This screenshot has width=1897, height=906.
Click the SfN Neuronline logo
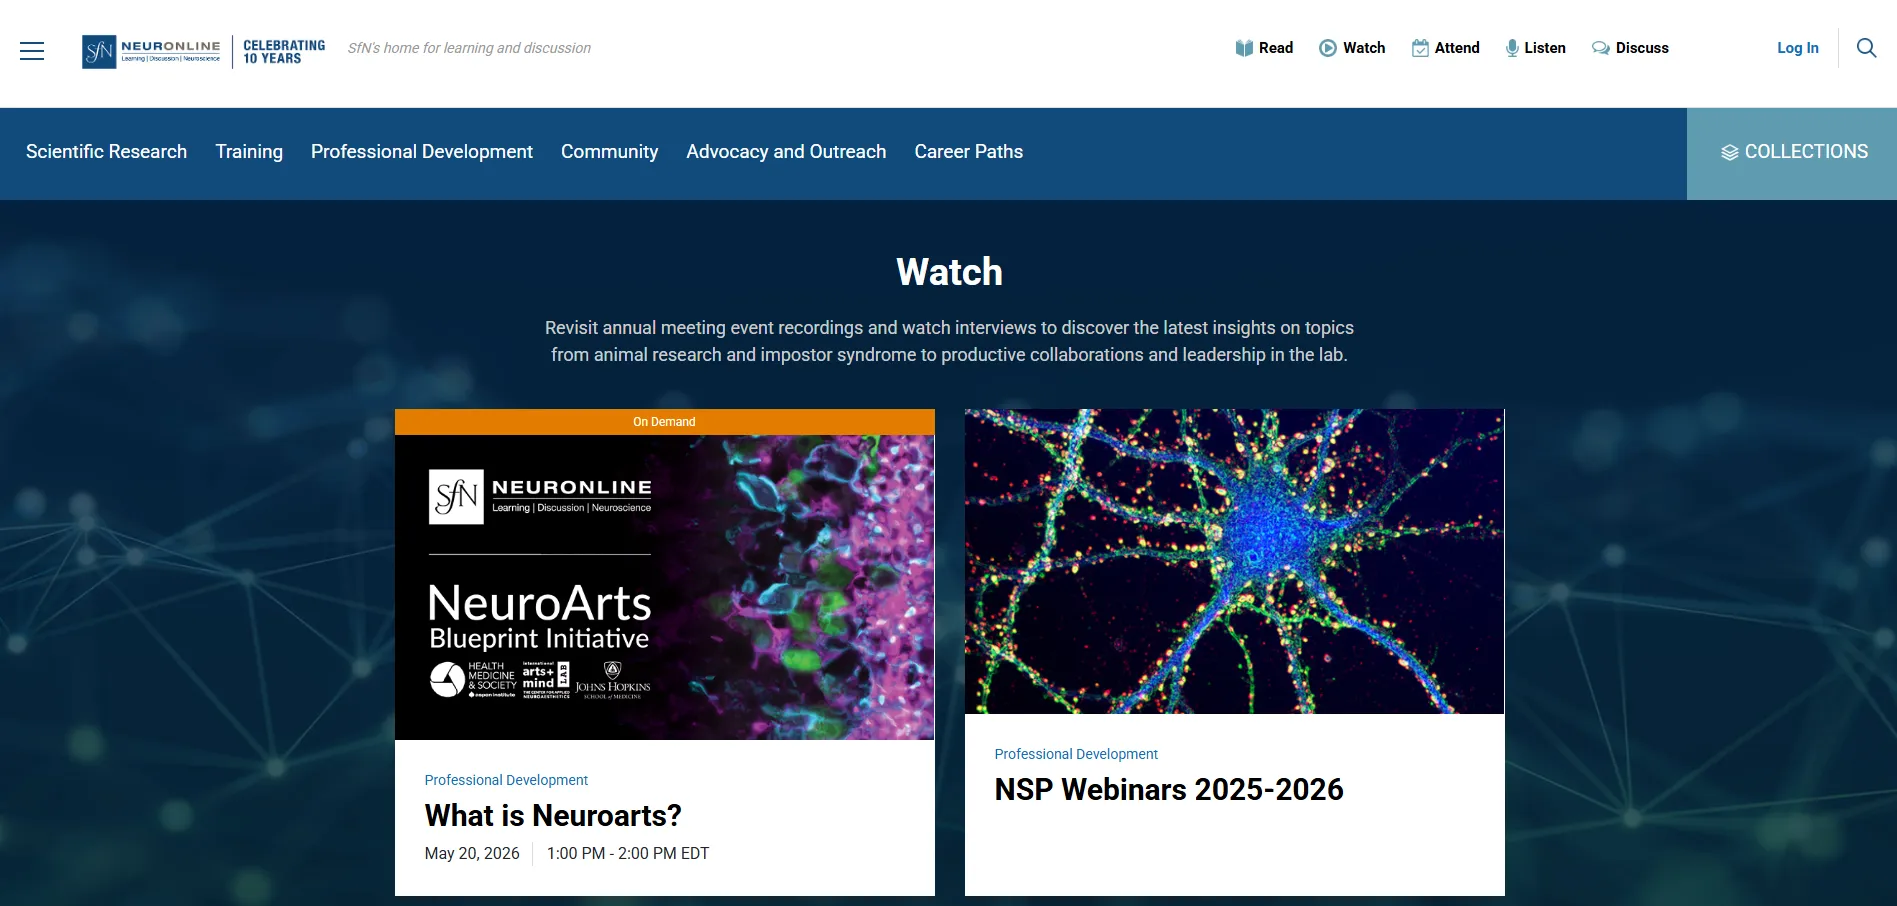click(x=151, y=51)
